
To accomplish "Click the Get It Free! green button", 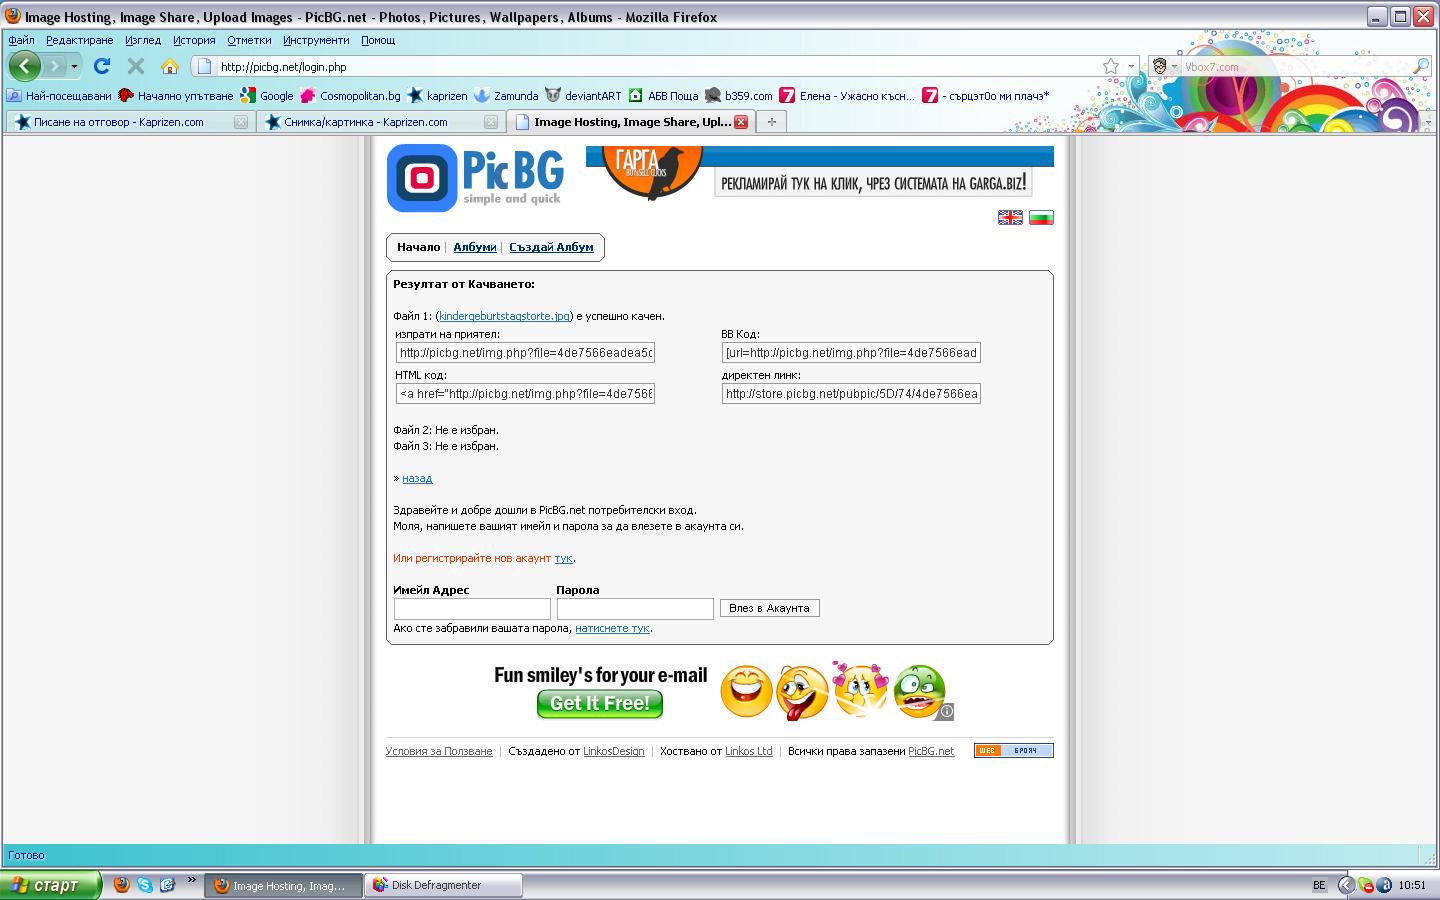I will click(x=600, y=704).
